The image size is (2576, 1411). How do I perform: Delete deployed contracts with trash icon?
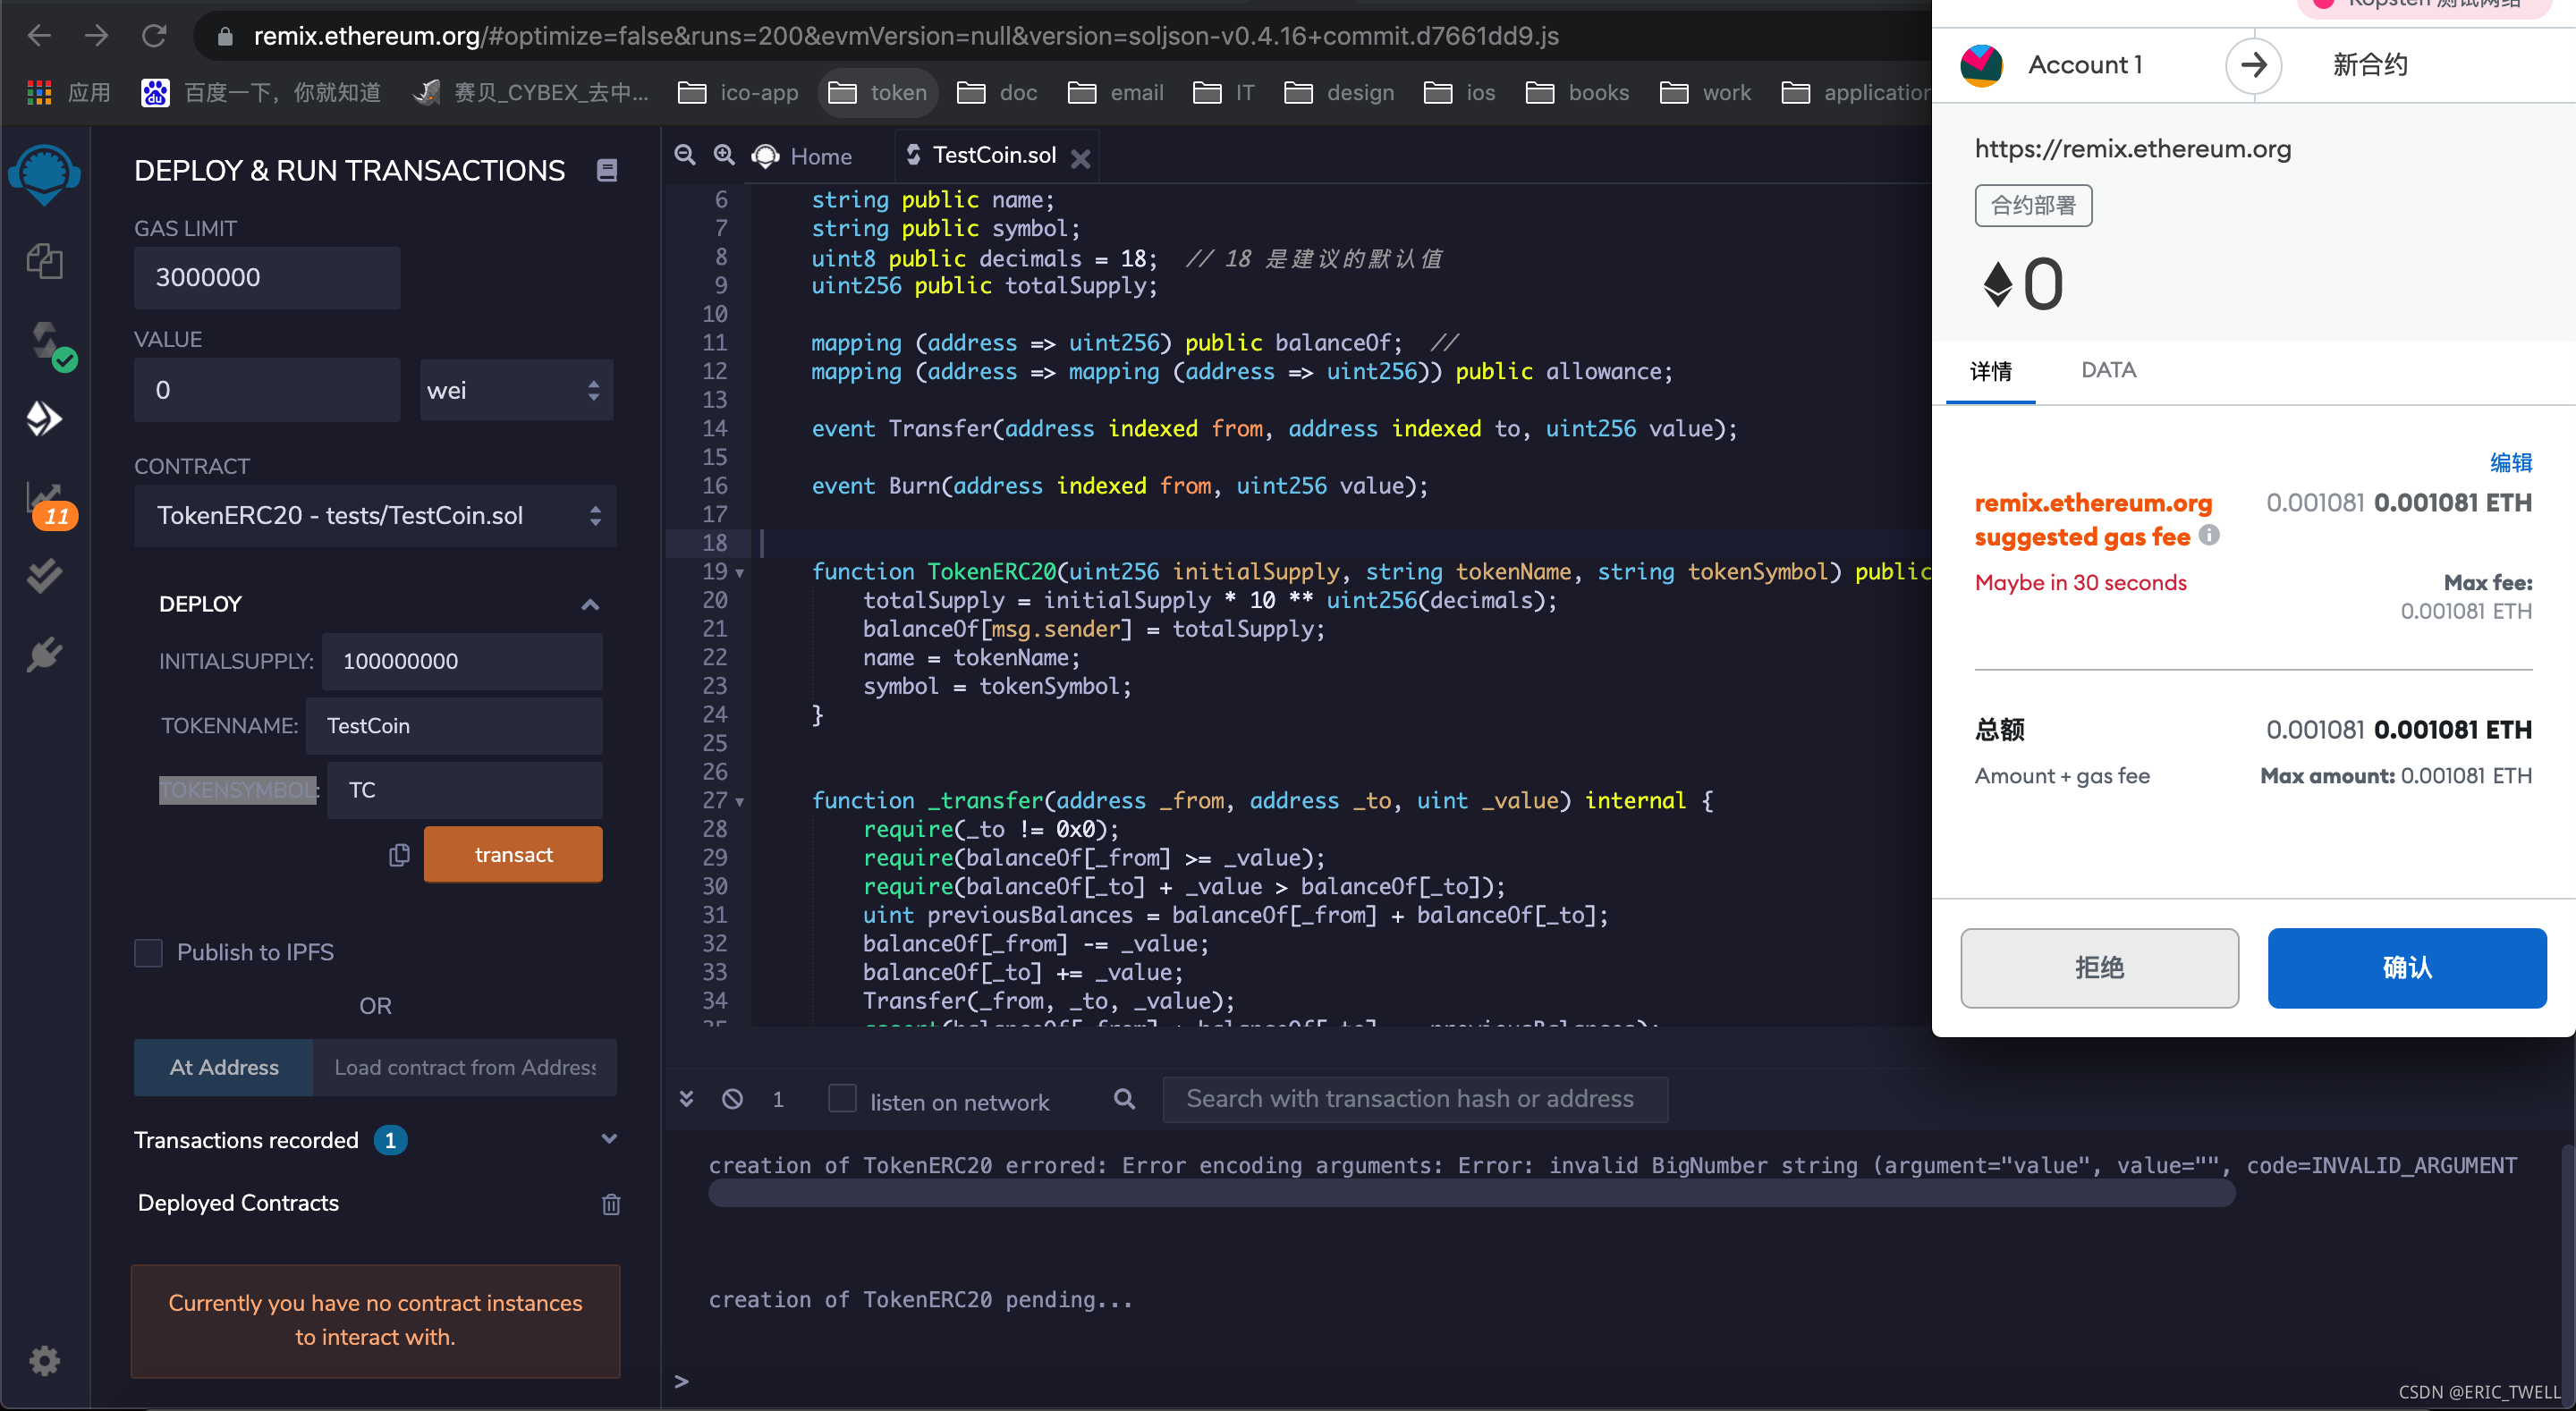click(x=611, y=1204)
